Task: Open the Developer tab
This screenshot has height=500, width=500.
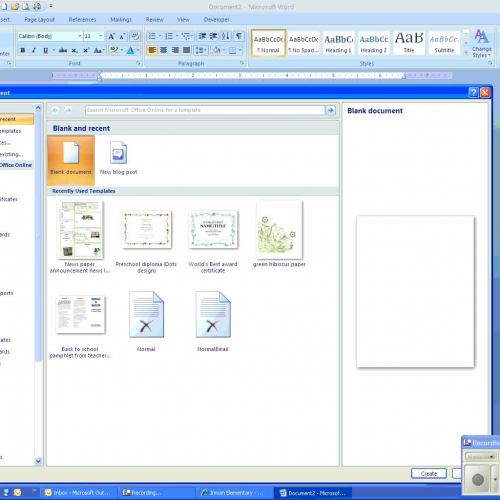Action: click(217, 20)
